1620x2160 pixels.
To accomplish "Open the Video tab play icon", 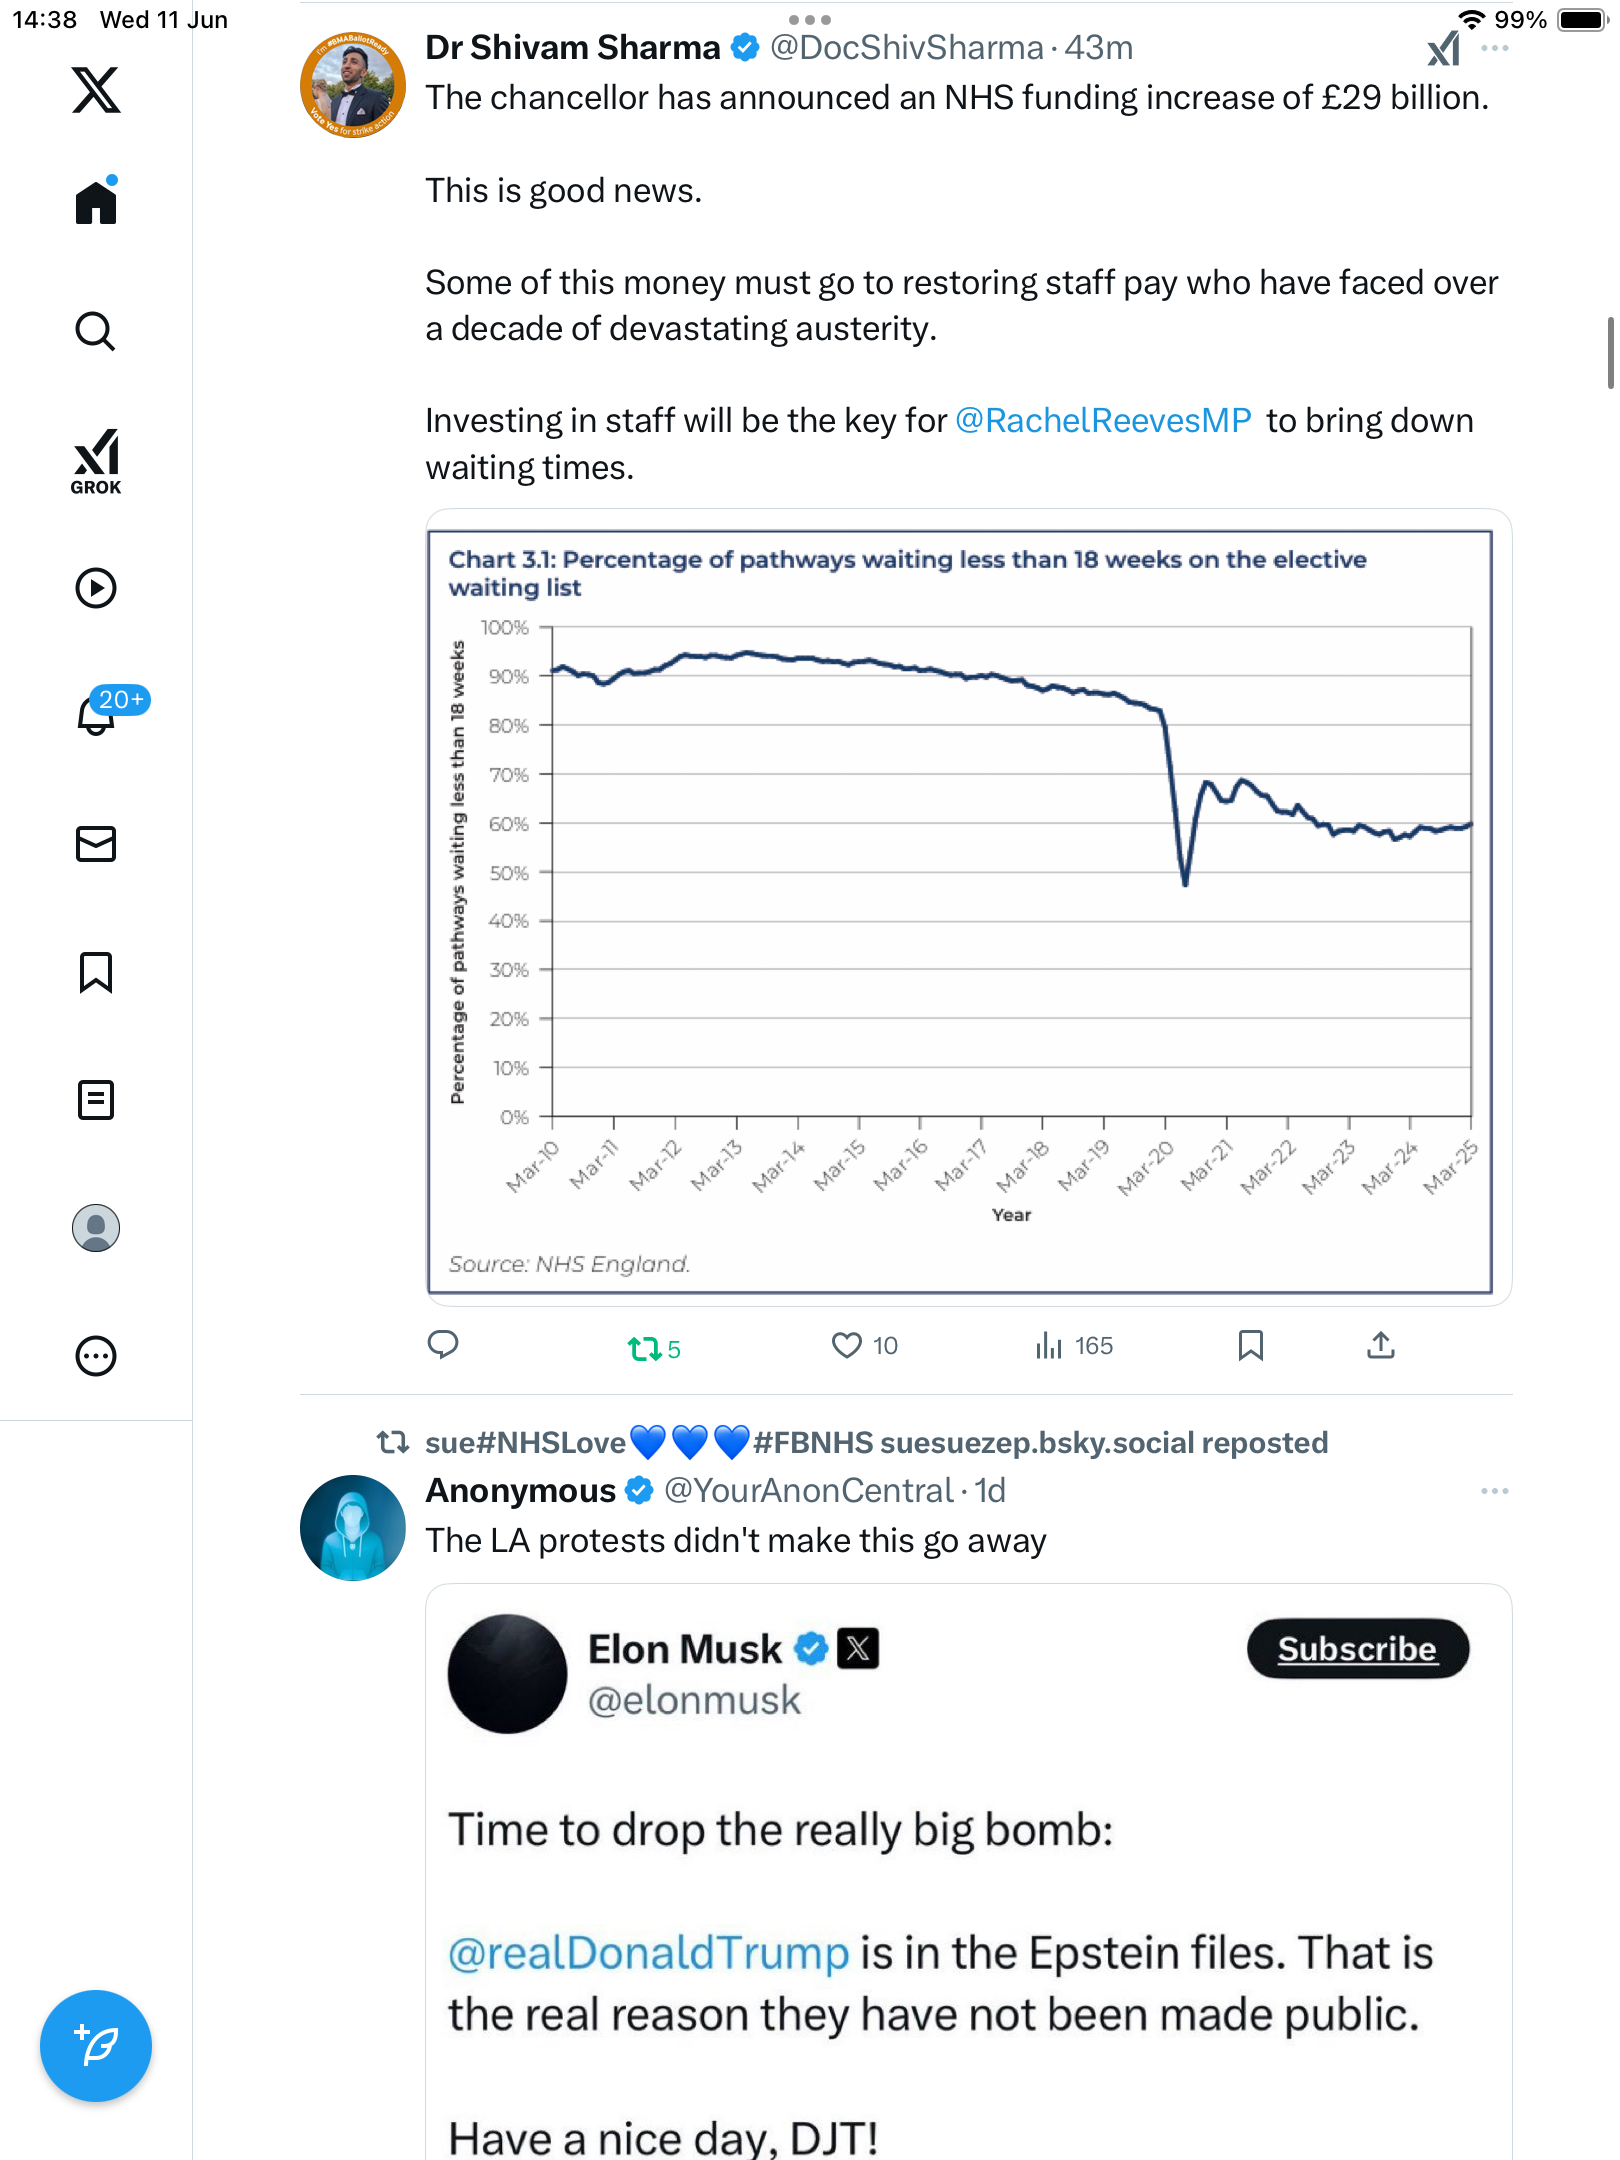I will click(96, 588).
